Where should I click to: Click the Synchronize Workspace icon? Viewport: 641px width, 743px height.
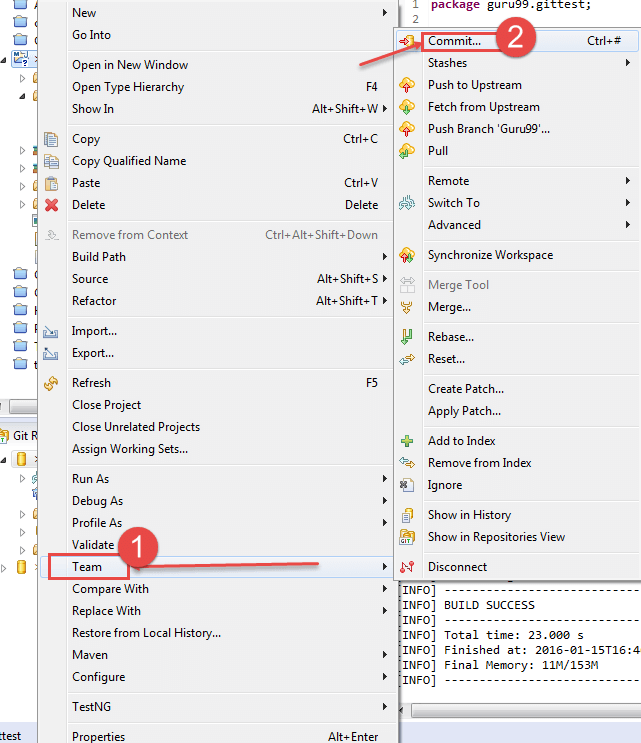click(x=407, y=255)
